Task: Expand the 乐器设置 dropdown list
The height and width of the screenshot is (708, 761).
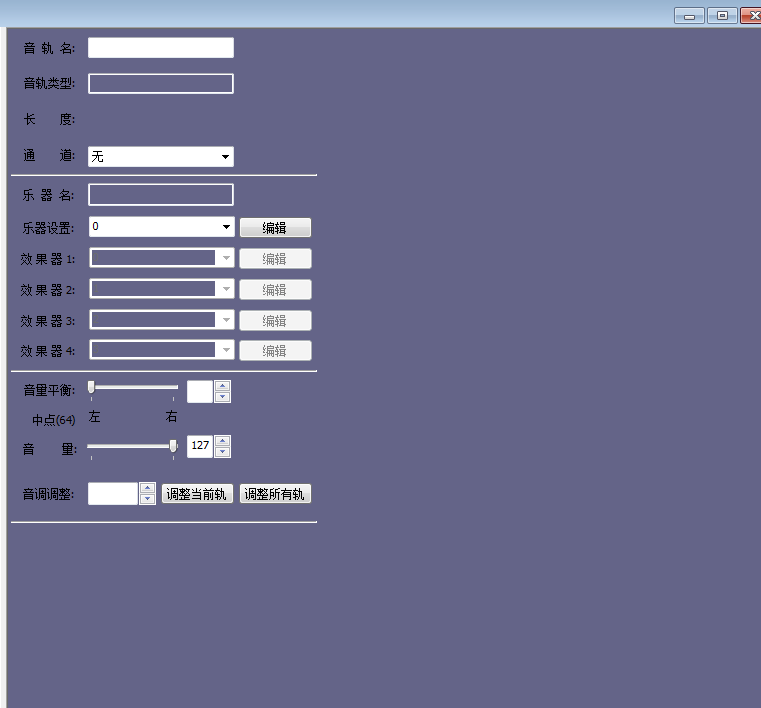Action: [226, 227]
